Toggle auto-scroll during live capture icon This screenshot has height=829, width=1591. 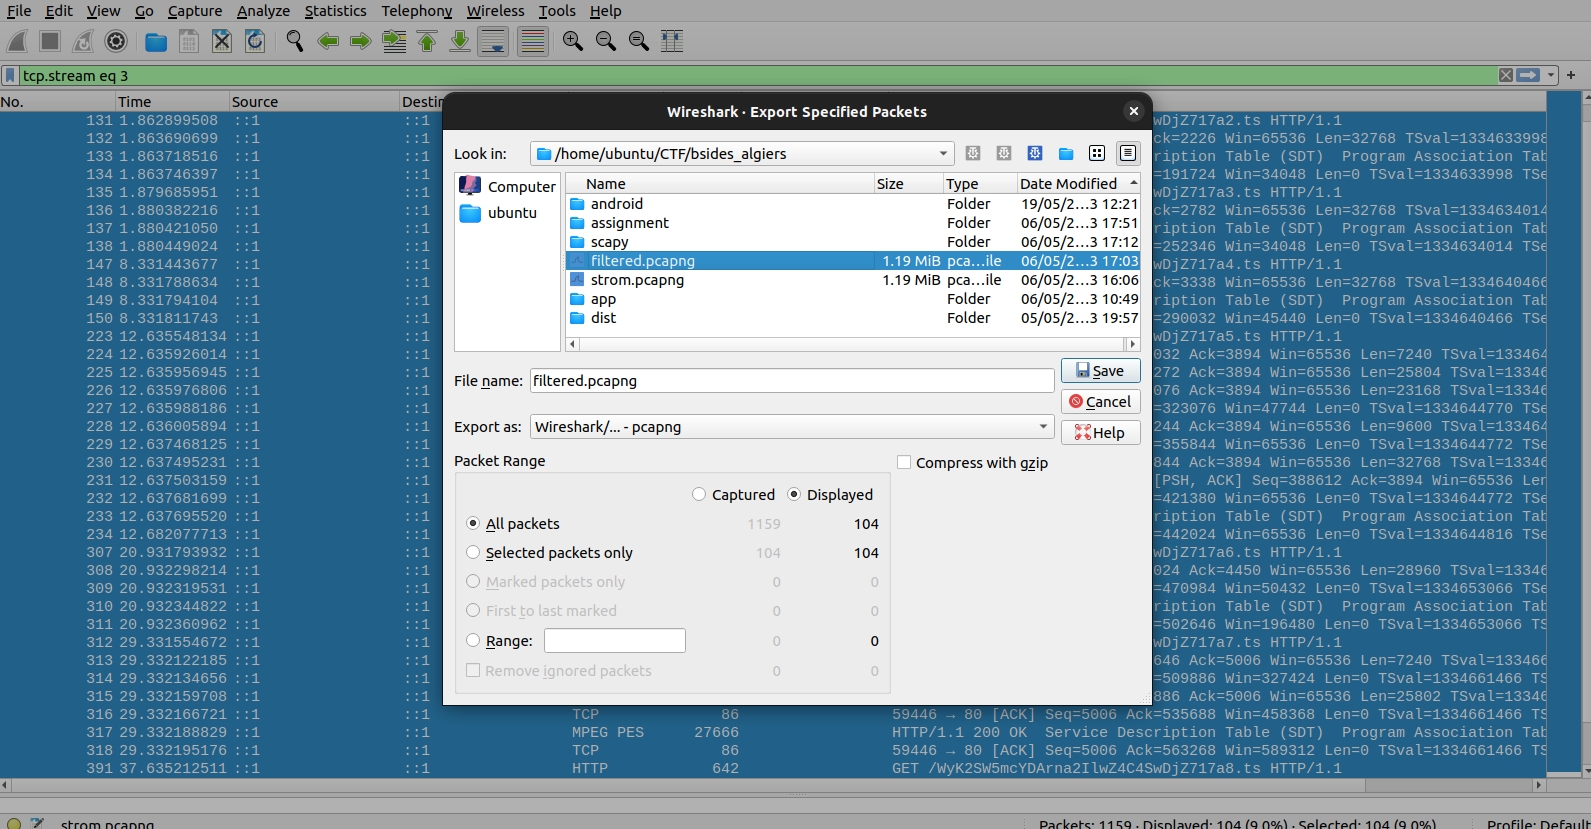pyautogui.click(x=493, y=41)
